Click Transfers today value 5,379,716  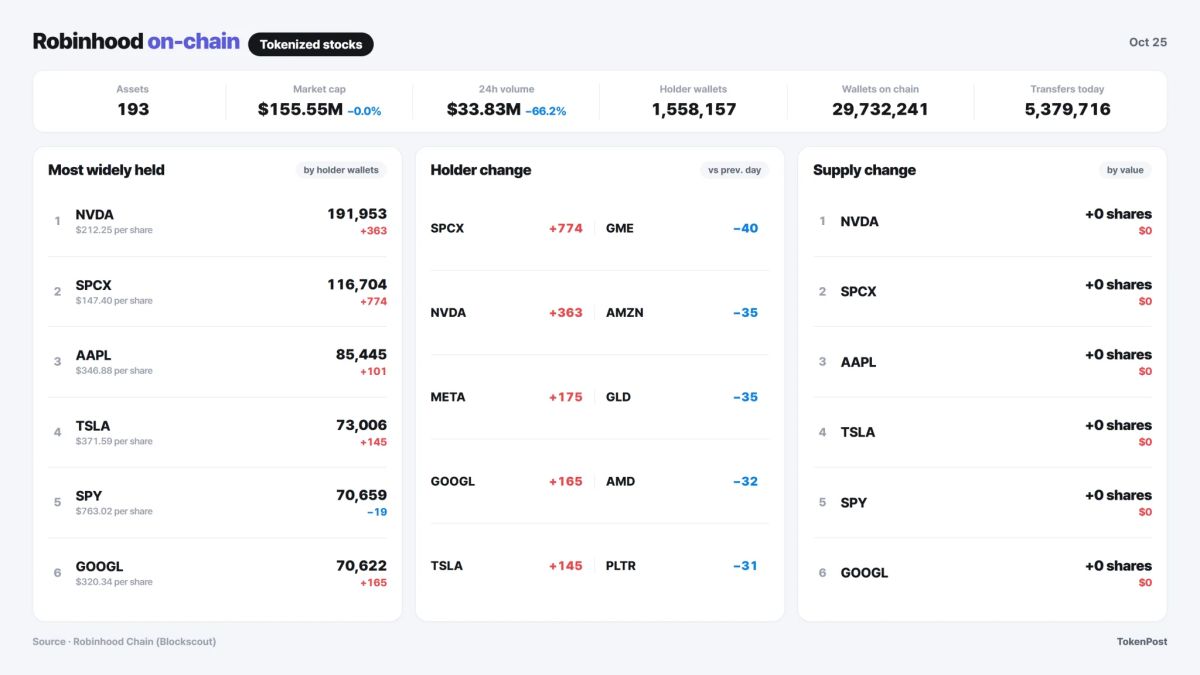[x=1067, y=109]
